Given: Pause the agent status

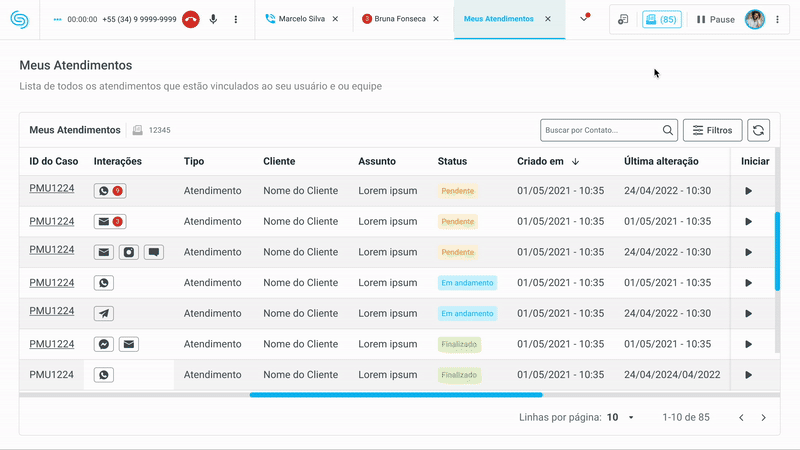Looking at the screenshot, I should point(715,19).
